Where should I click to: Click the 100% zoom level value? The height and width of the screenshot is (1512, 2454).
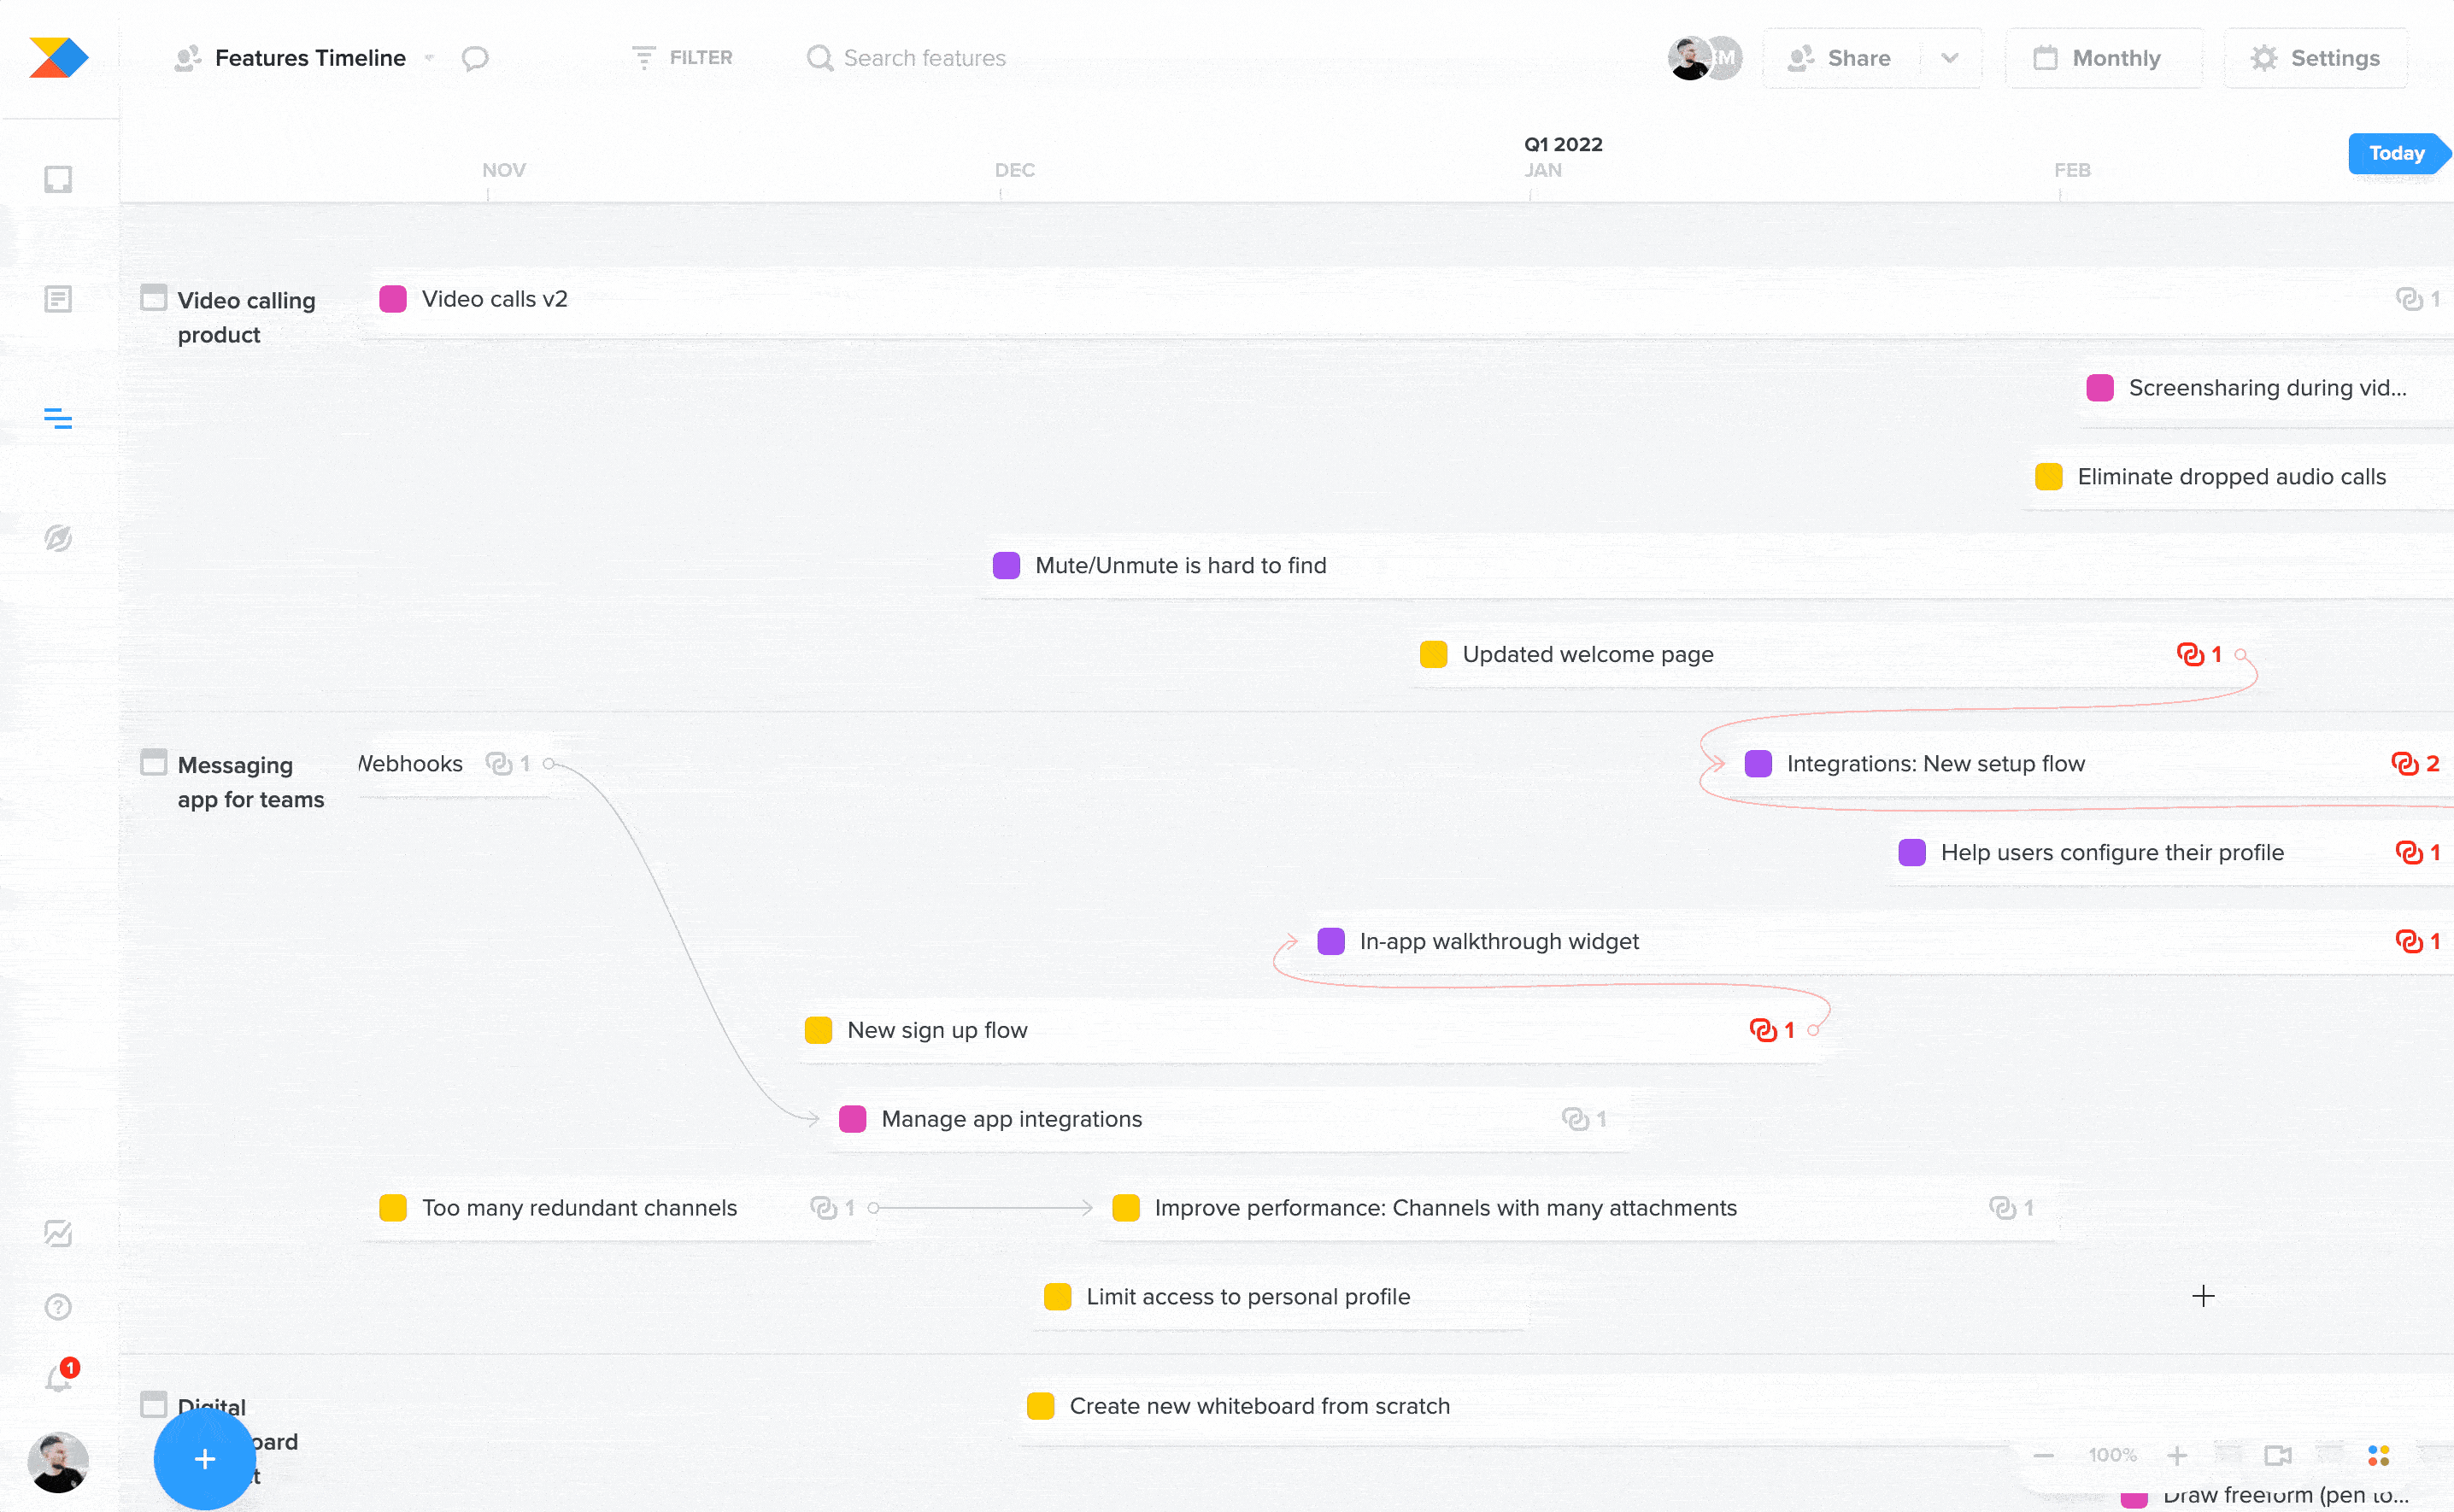(2112, 1455)
